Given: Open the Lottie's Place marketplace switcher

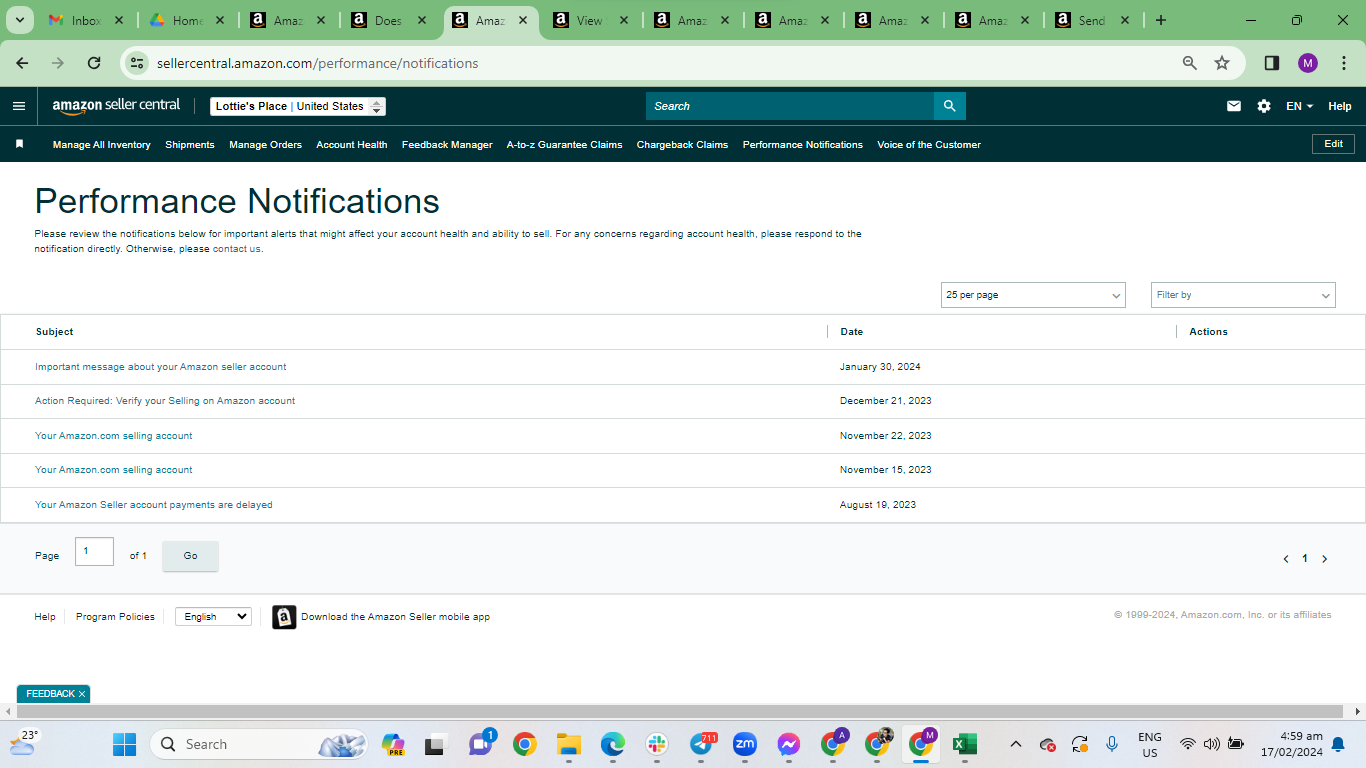Looking at the screenshot, I should click(x=298, y=106).
